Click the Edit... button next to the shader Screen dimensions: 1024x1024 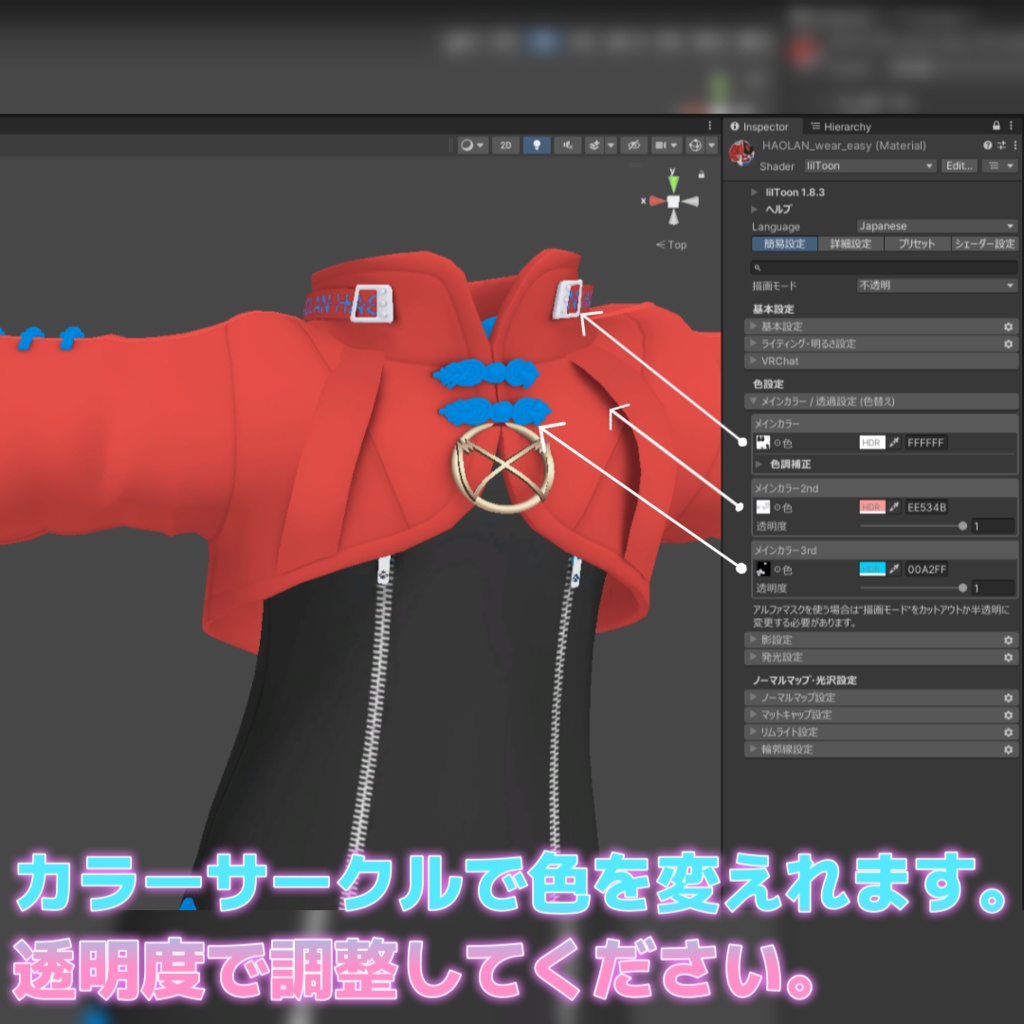tap(959, 166)
